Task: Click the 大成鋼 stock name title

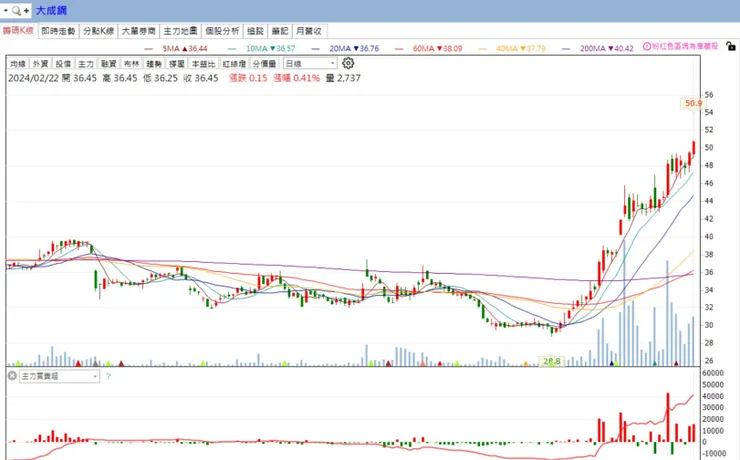Action: [x=51, y=10]
